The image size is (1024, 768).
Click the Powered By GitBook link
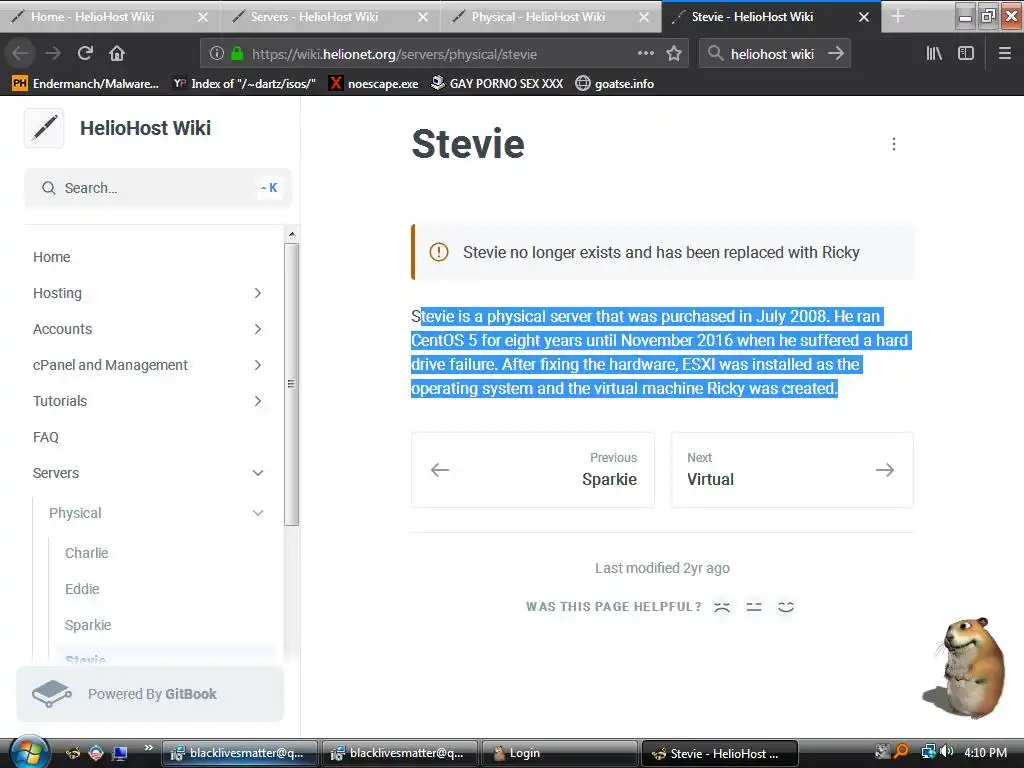tap(150, 694)
